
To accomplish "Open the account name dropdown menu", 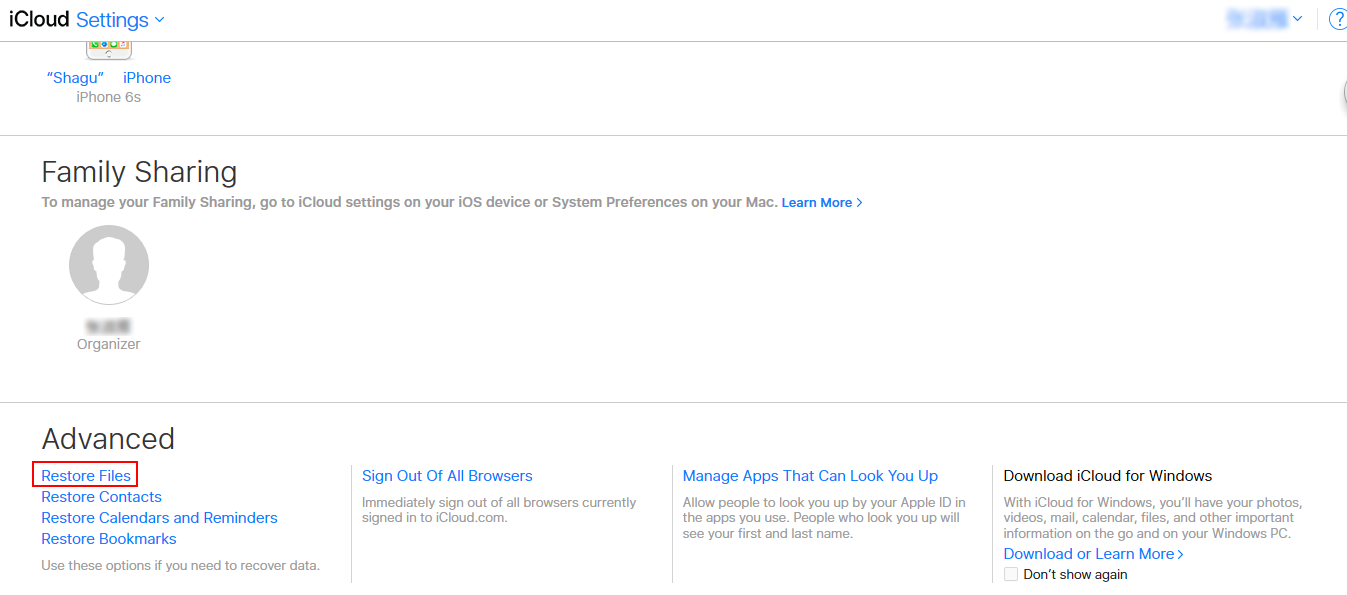I will click(x=1264, y=19).
